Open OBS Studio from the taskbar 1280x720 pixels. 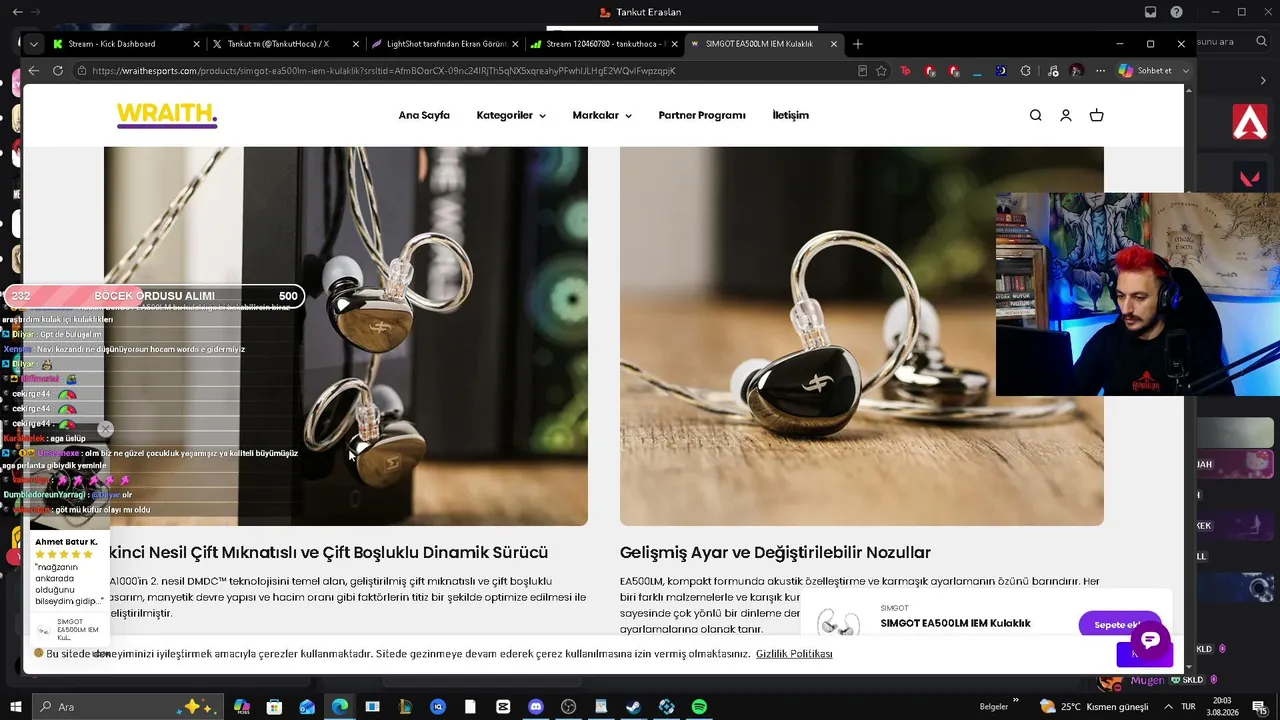pos(569,707)
